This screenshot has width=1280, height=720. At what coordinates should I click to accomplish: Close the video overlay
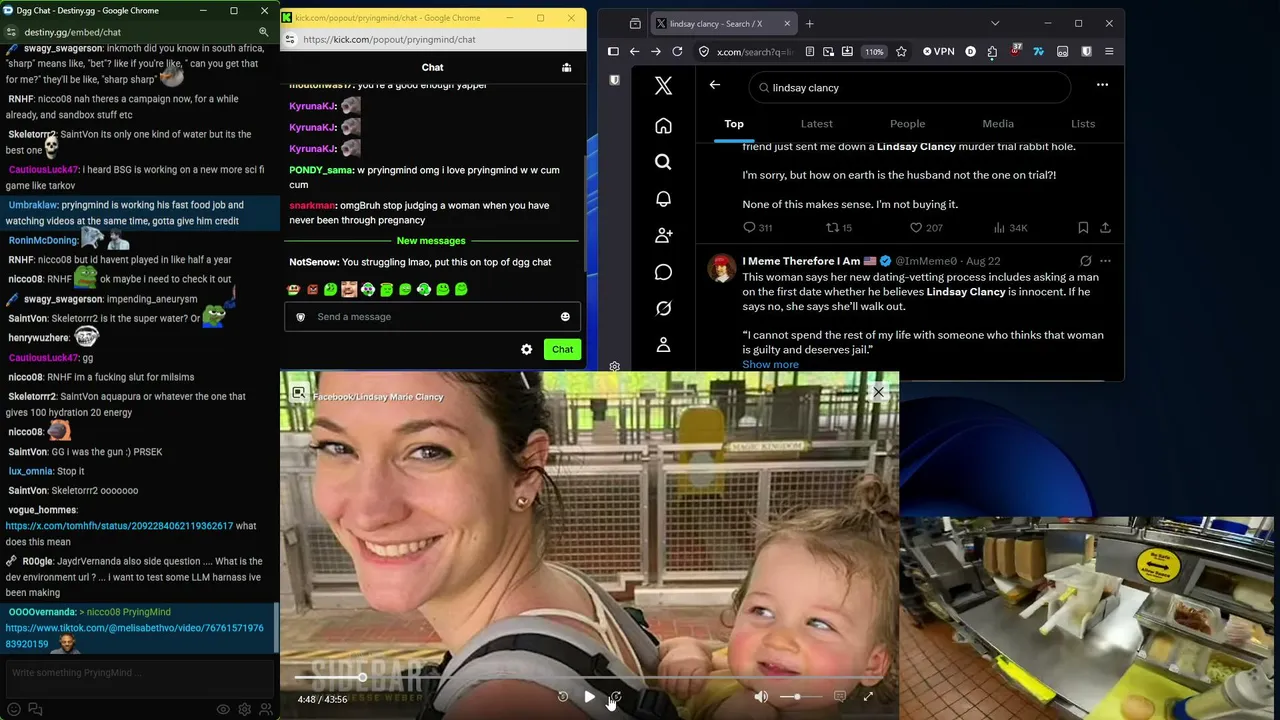coord(878,392)
